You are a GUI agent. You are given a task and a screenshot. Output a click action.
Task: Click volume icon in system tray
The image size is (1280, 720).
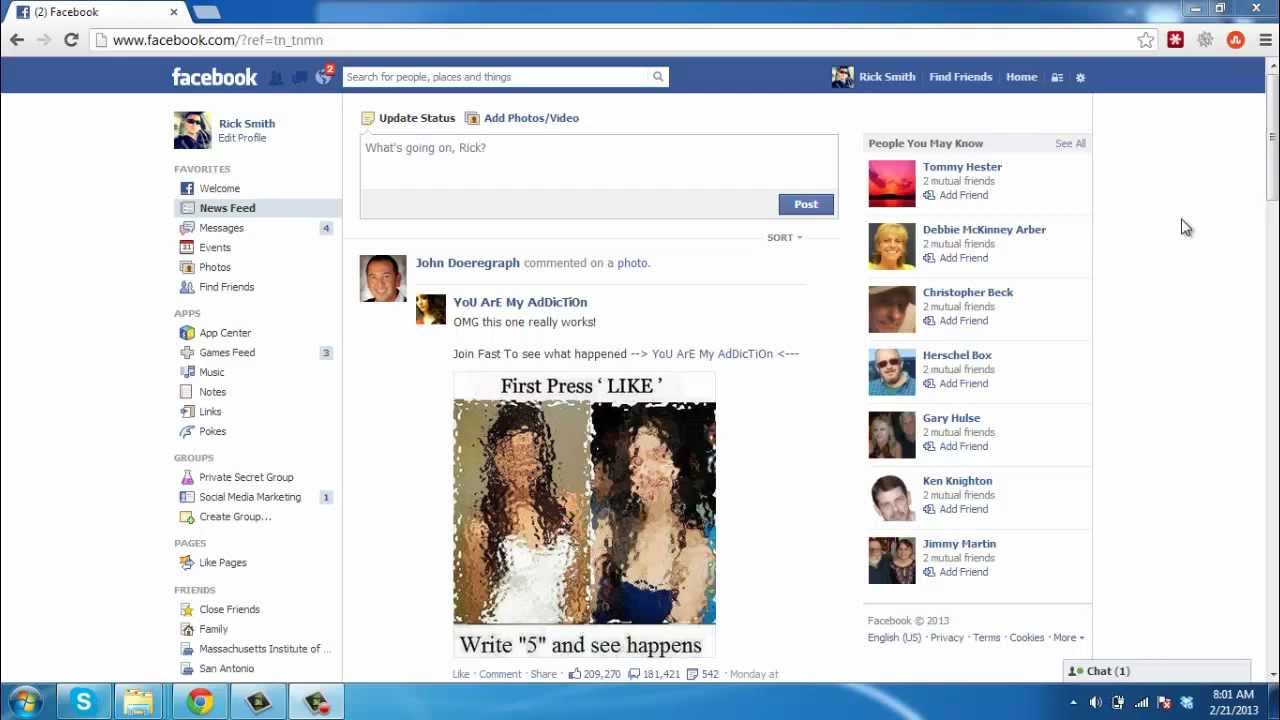1095,702
